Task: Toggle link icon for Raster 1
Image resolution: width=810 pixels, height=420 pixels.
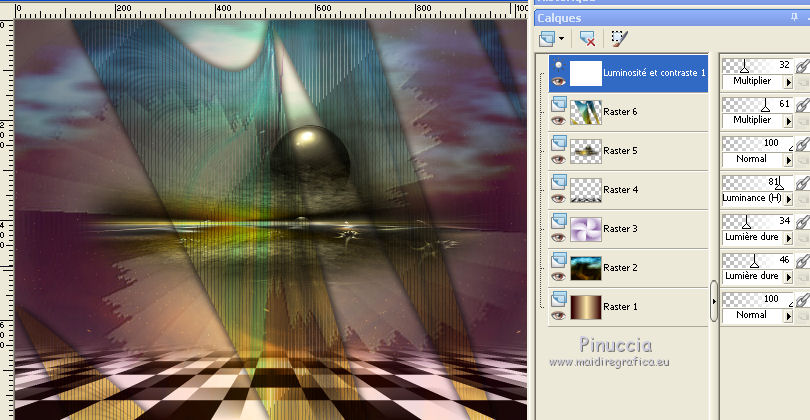Action: pyautogui.click(x=802, y=300)
